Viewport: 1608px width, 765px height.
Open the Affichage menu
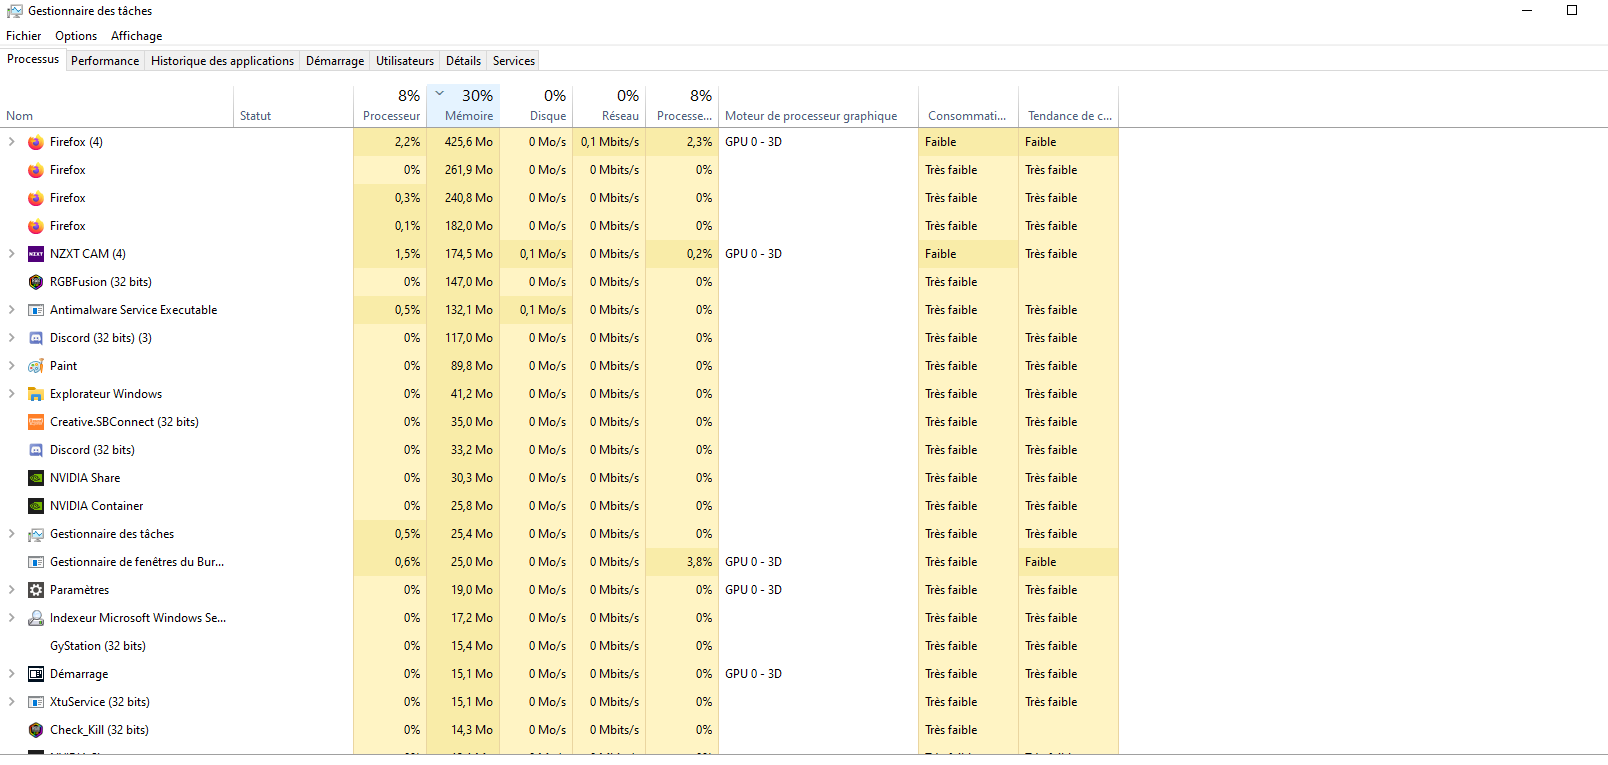pos(137,36)
